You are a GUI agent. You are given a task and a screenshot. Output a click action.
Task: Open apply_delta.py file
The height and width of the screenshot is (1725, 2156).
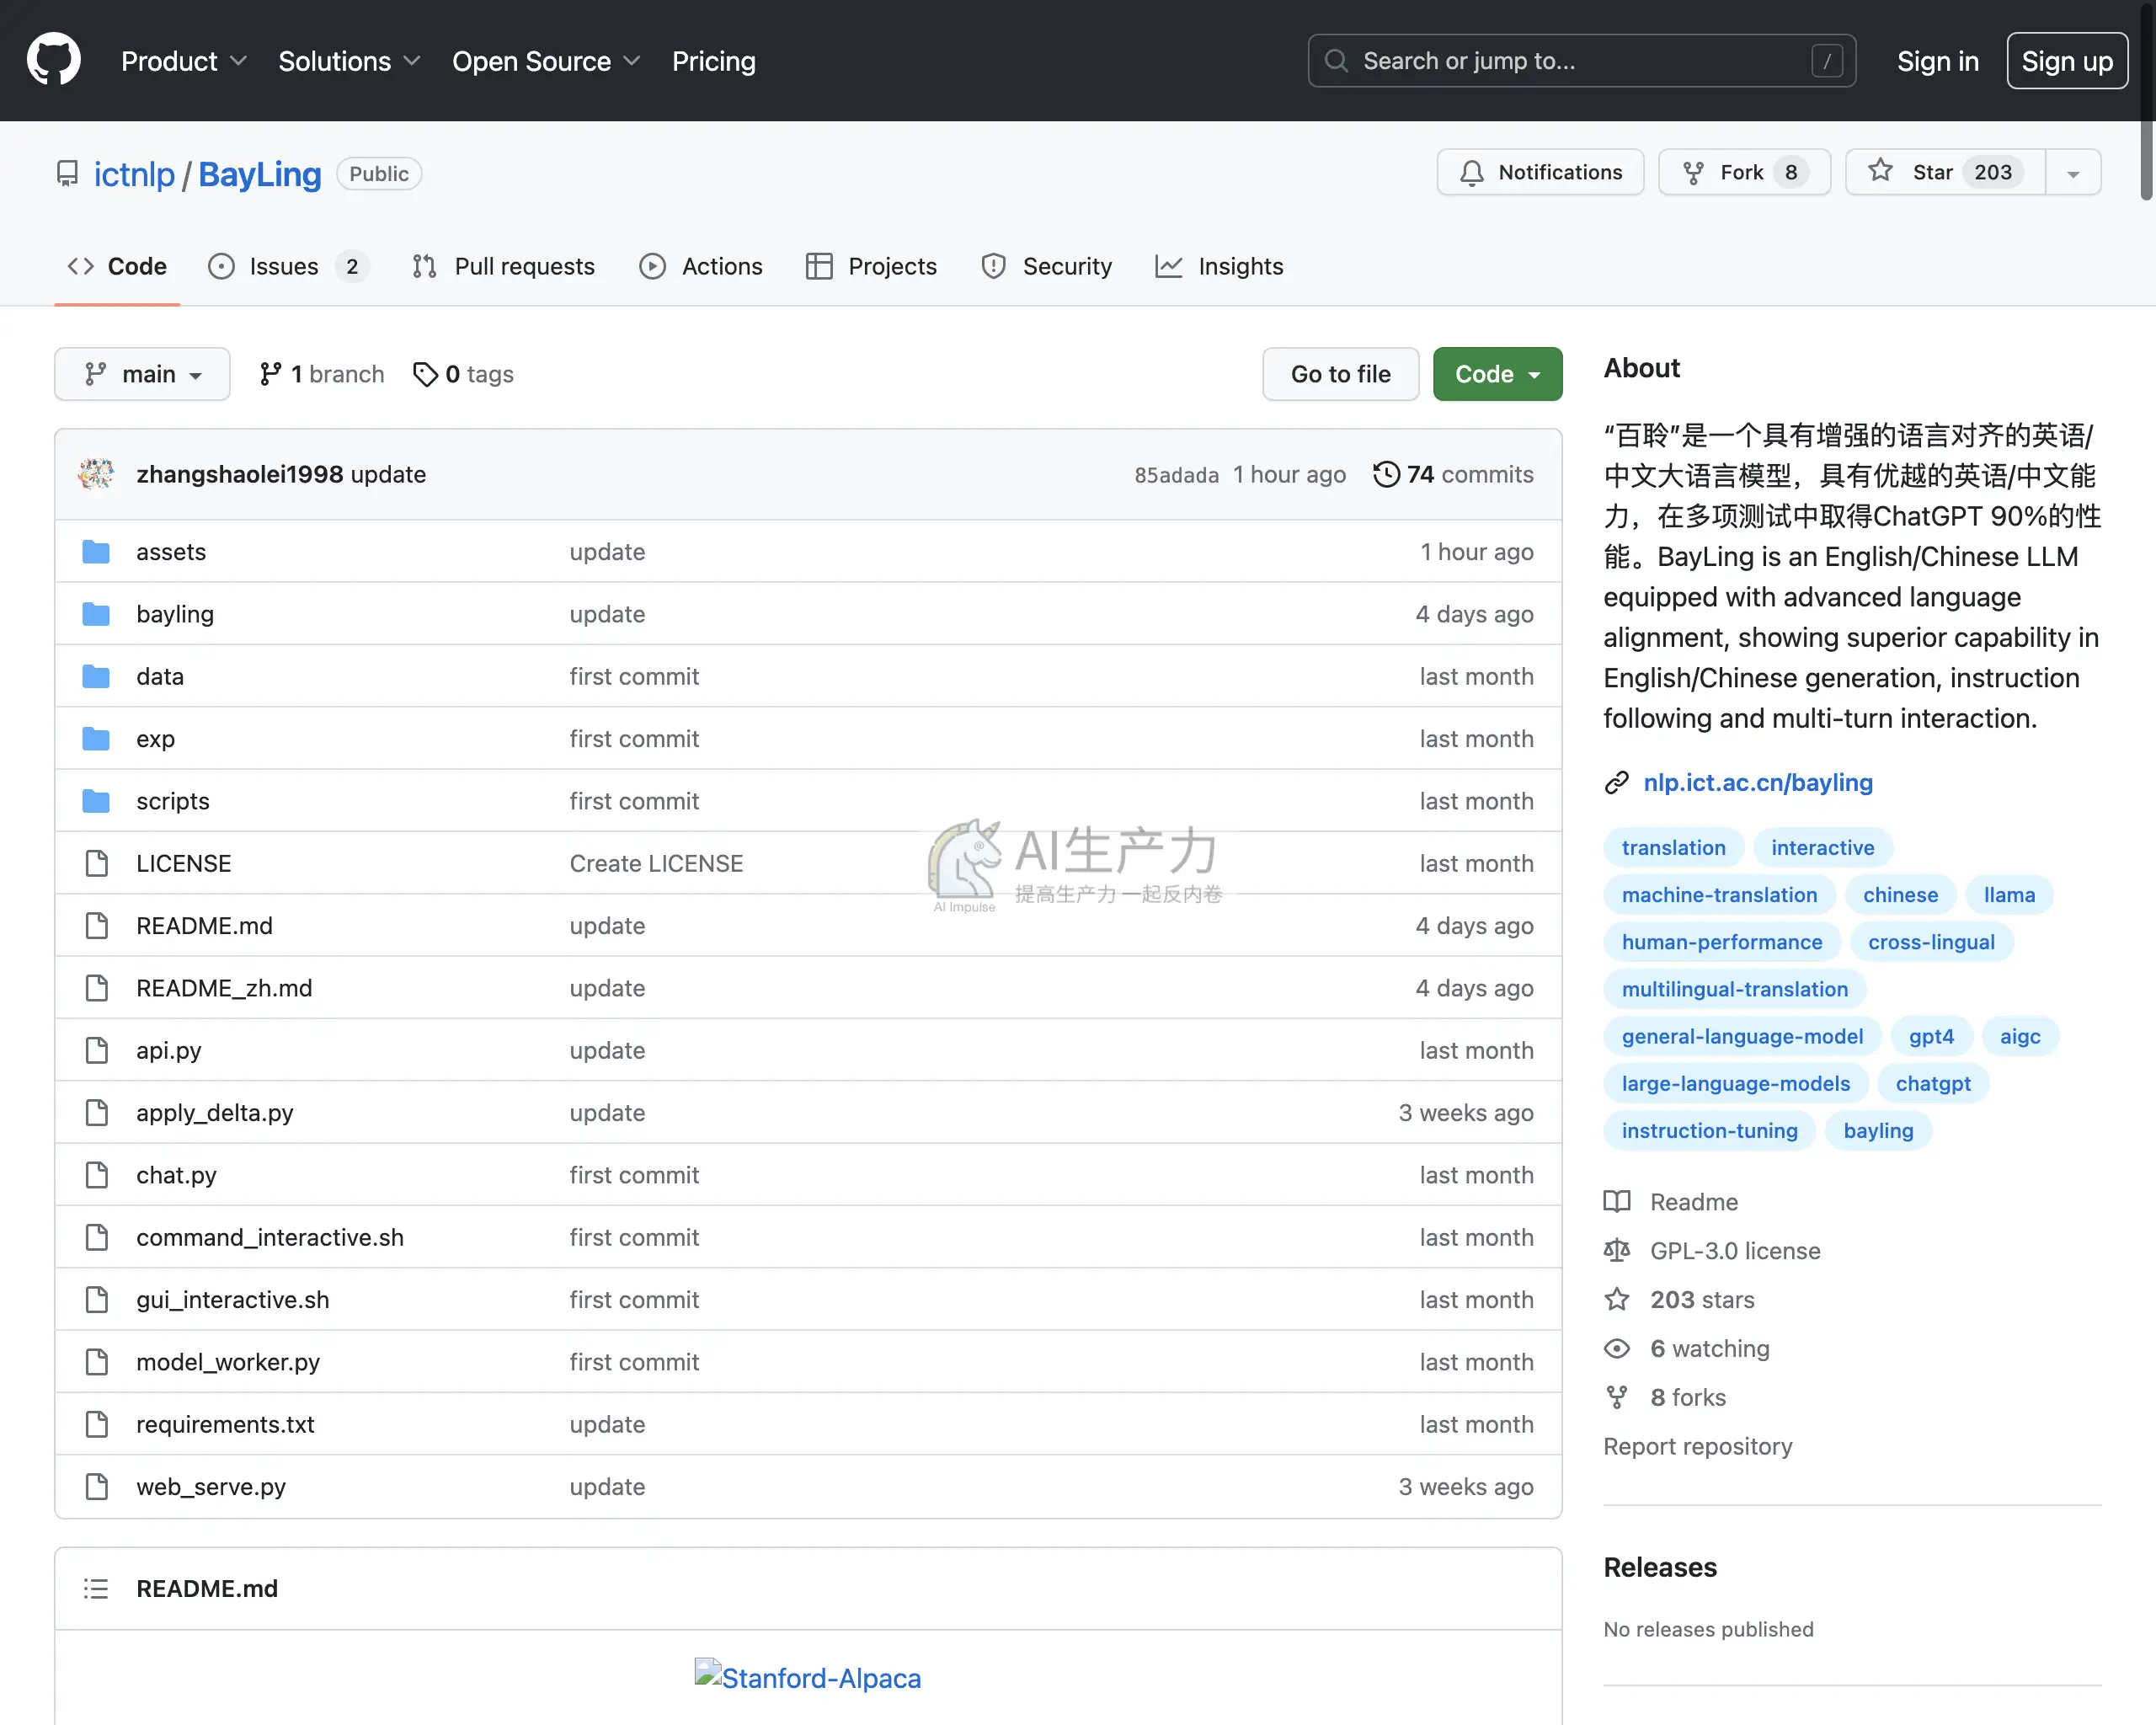click(215, 1112)
